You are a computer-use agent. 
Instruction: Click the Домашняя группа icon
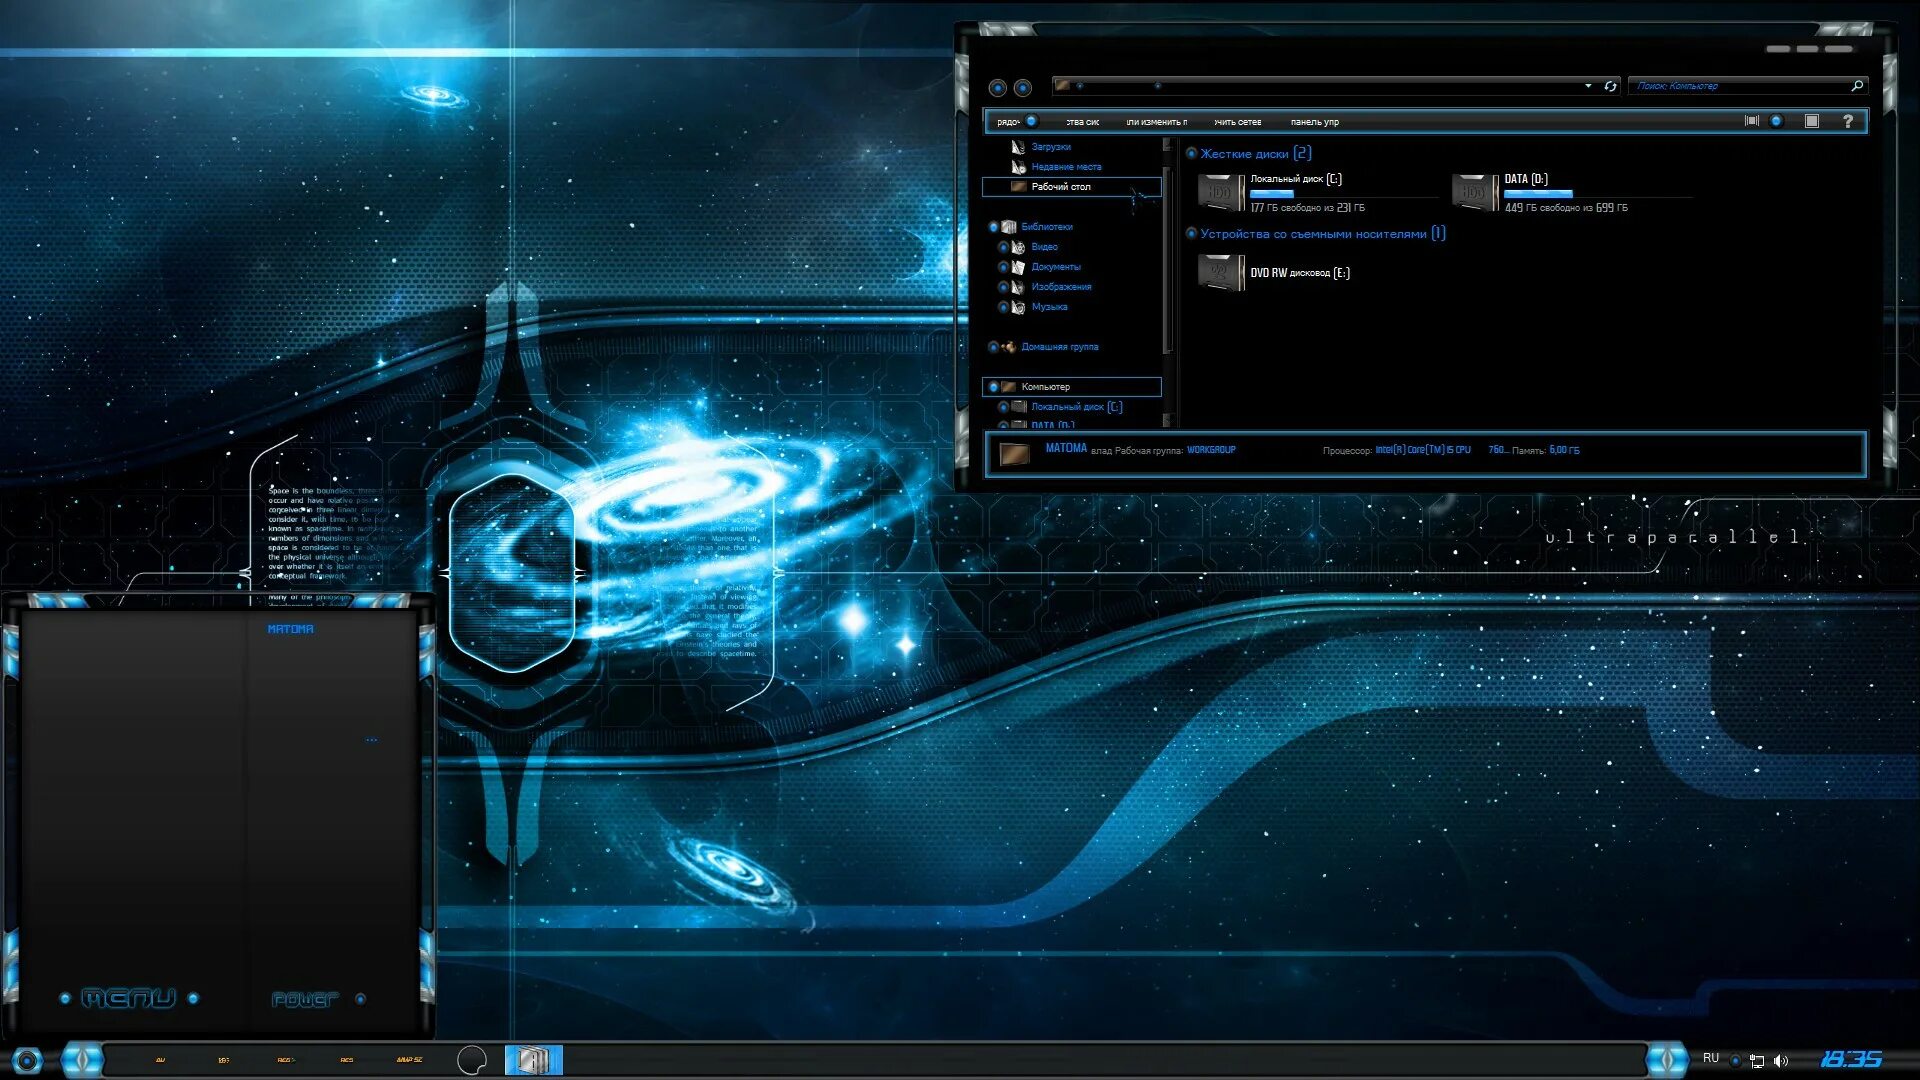[1008, 347]
